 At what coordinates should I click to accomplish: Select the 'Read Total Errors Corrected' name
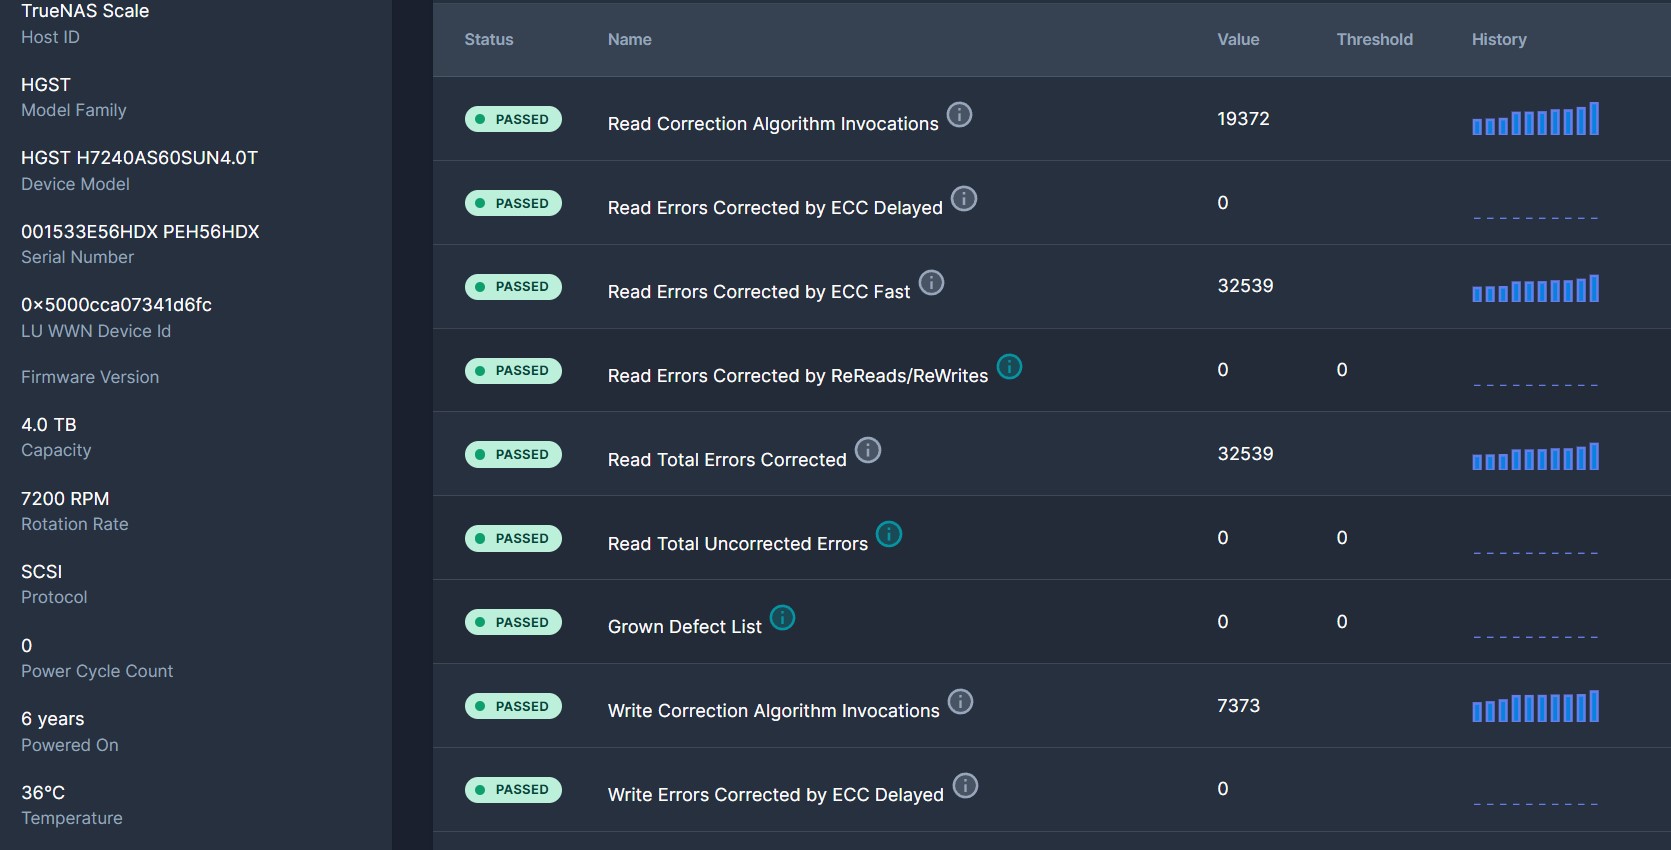[727, 460]
